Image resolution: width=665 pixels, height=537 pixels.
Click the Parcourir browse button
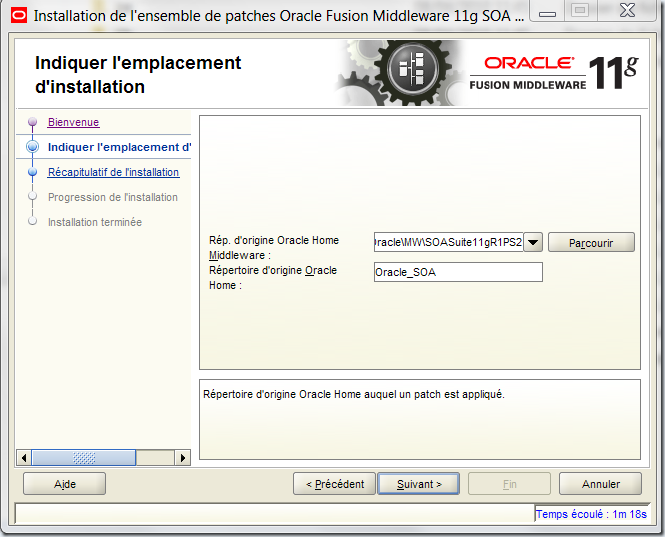pos(591,242)
